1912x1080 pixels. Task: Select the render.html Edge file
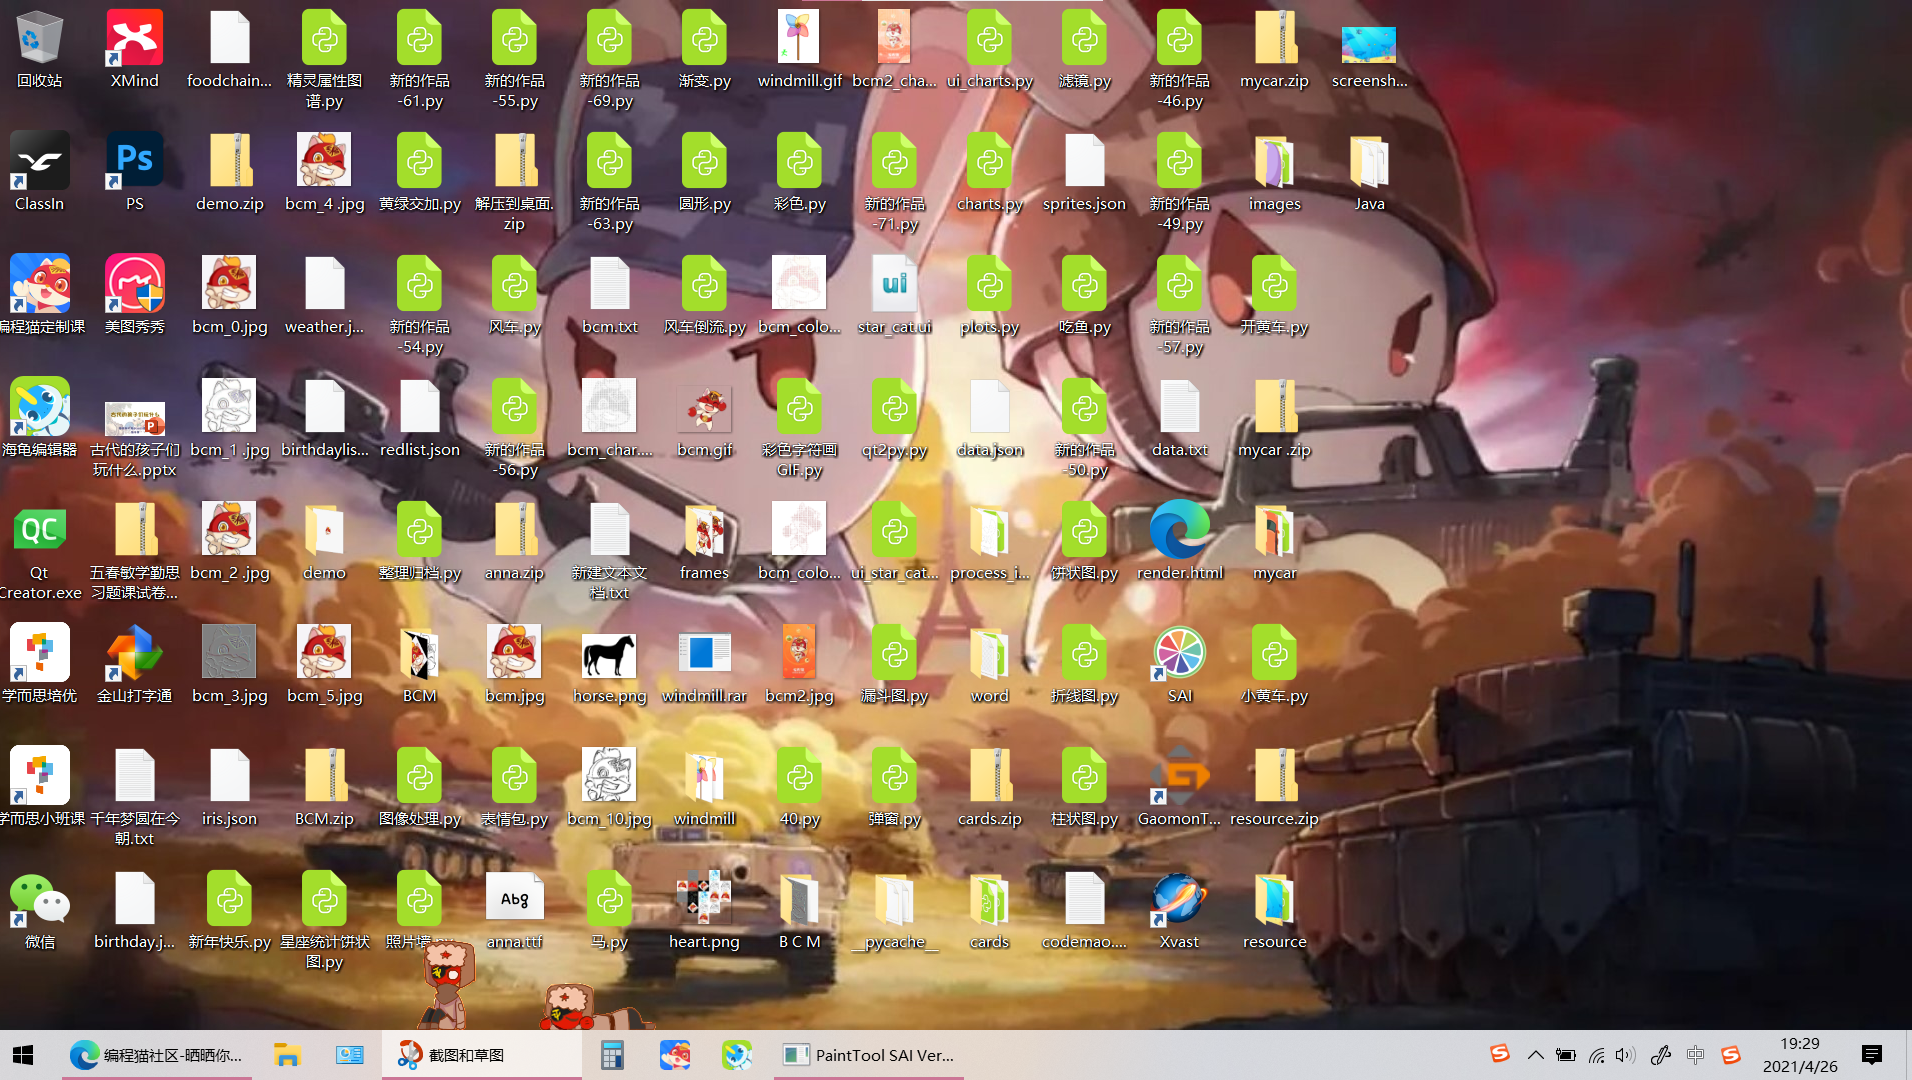1180,540
